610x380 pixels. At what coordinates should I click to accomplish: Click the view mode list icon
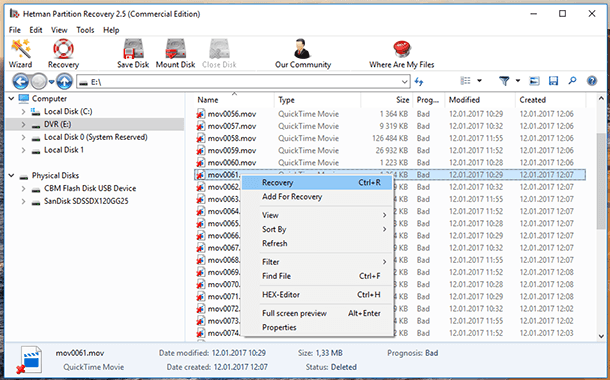pyautogui.click(x=466, y=81)
